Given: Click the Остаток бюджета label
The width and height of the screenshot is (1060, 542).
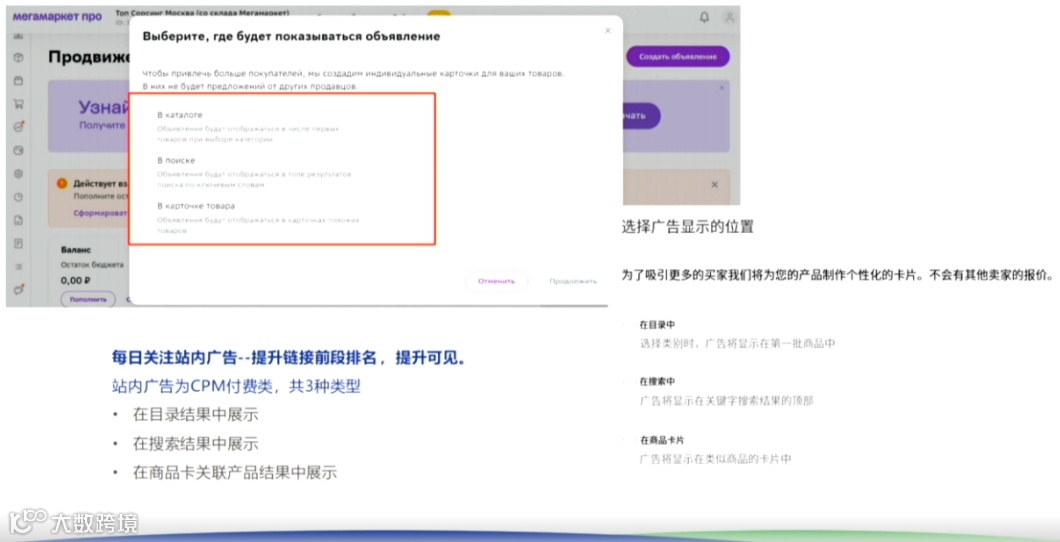Looking at the screenshot, I should [x=92, y=265].
